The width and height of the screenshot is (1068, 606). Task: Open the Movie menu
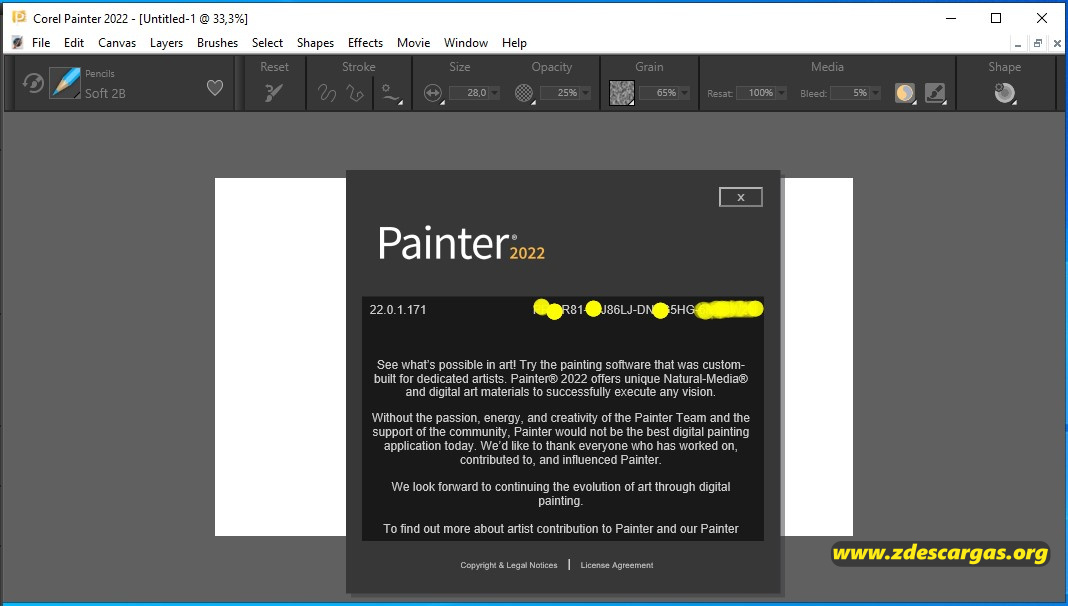tap(413, 42)
